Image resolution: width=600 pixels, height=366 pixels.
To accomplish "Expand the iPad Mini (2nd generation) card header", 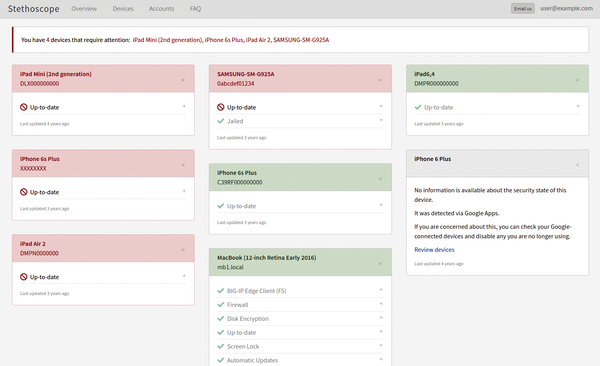I will point(183,80).
